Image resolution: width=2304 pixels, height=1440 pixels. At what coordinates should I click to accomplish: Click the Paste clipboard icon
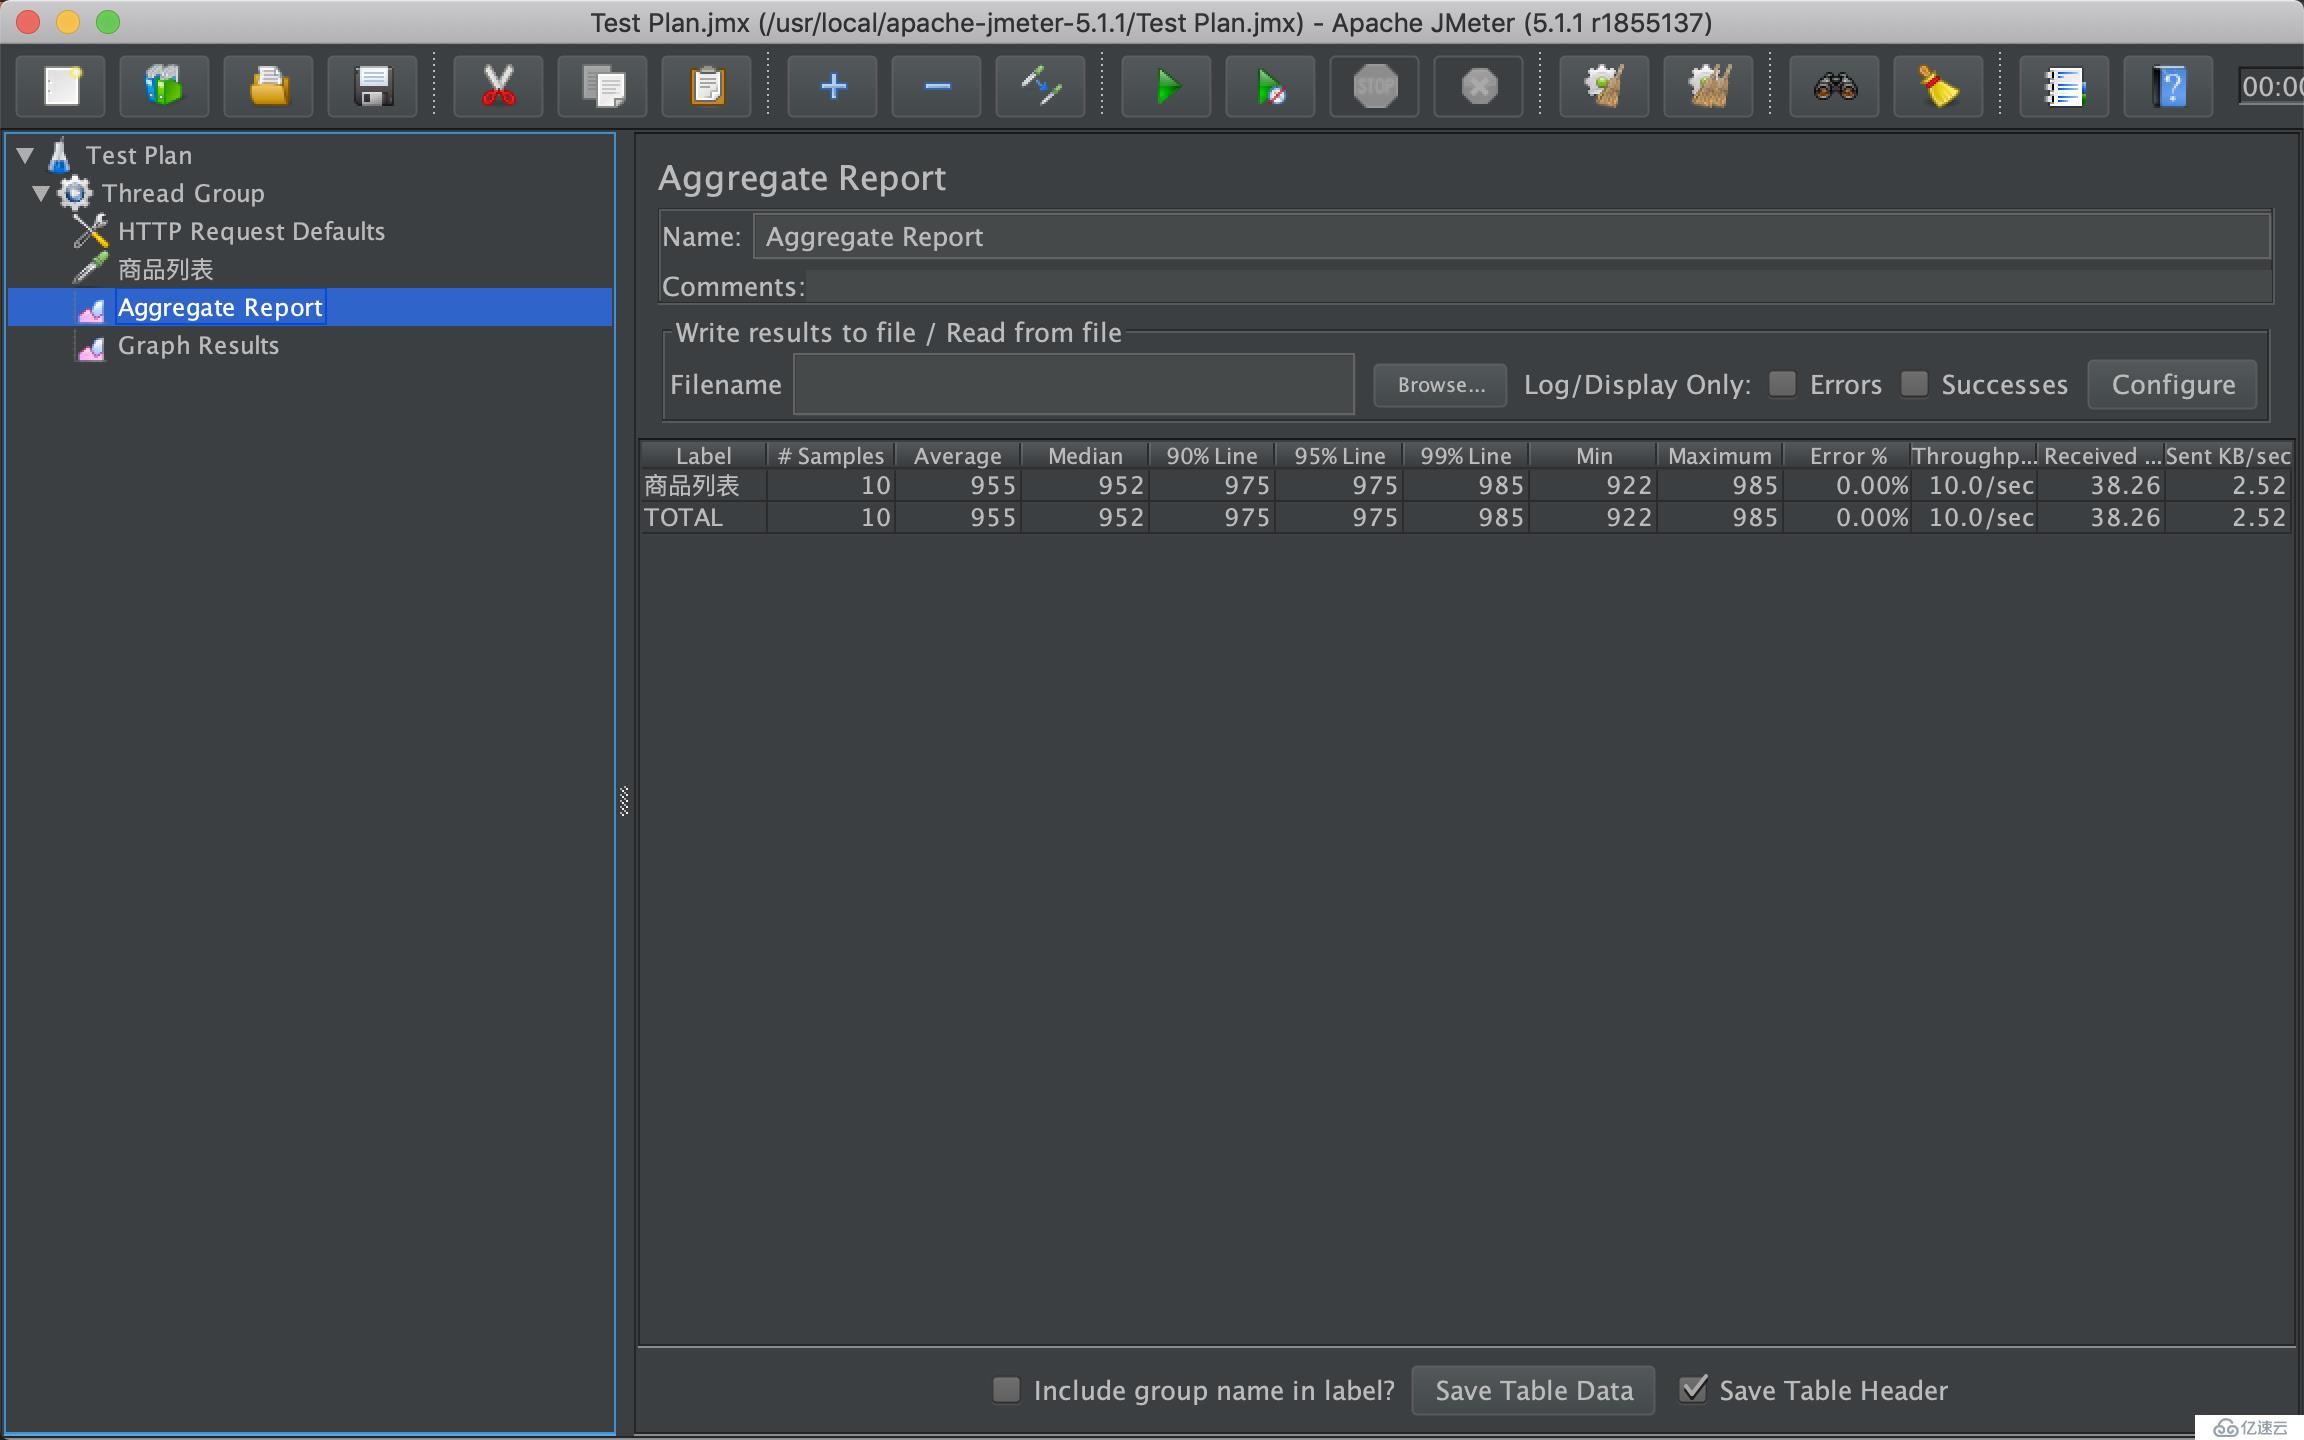pos(706,86)
